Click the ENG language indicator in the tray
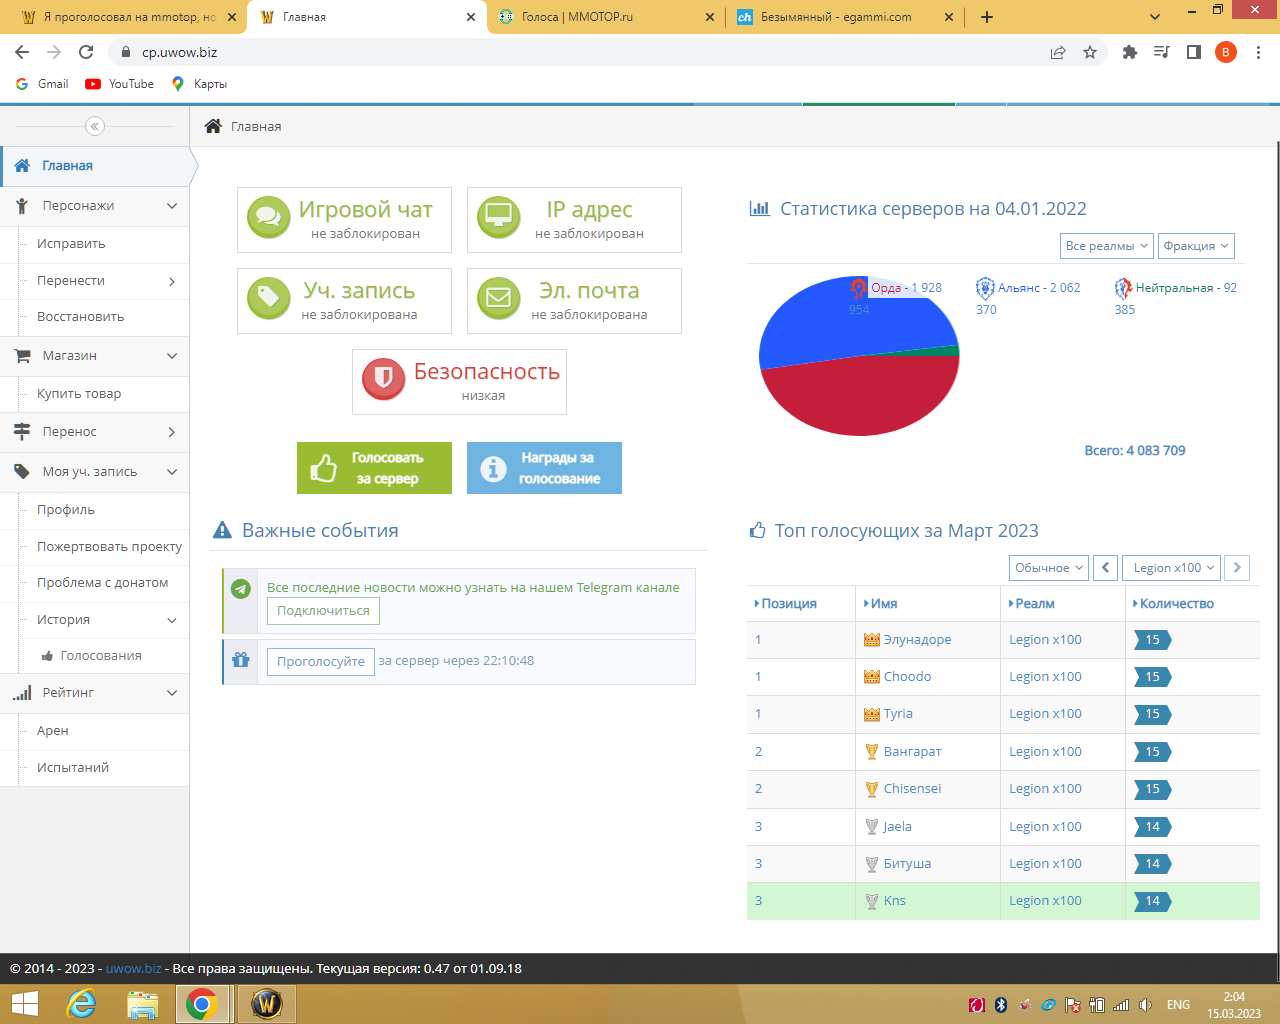The width and height of the screenshot is (1280, 1024). (1178, 1005)
